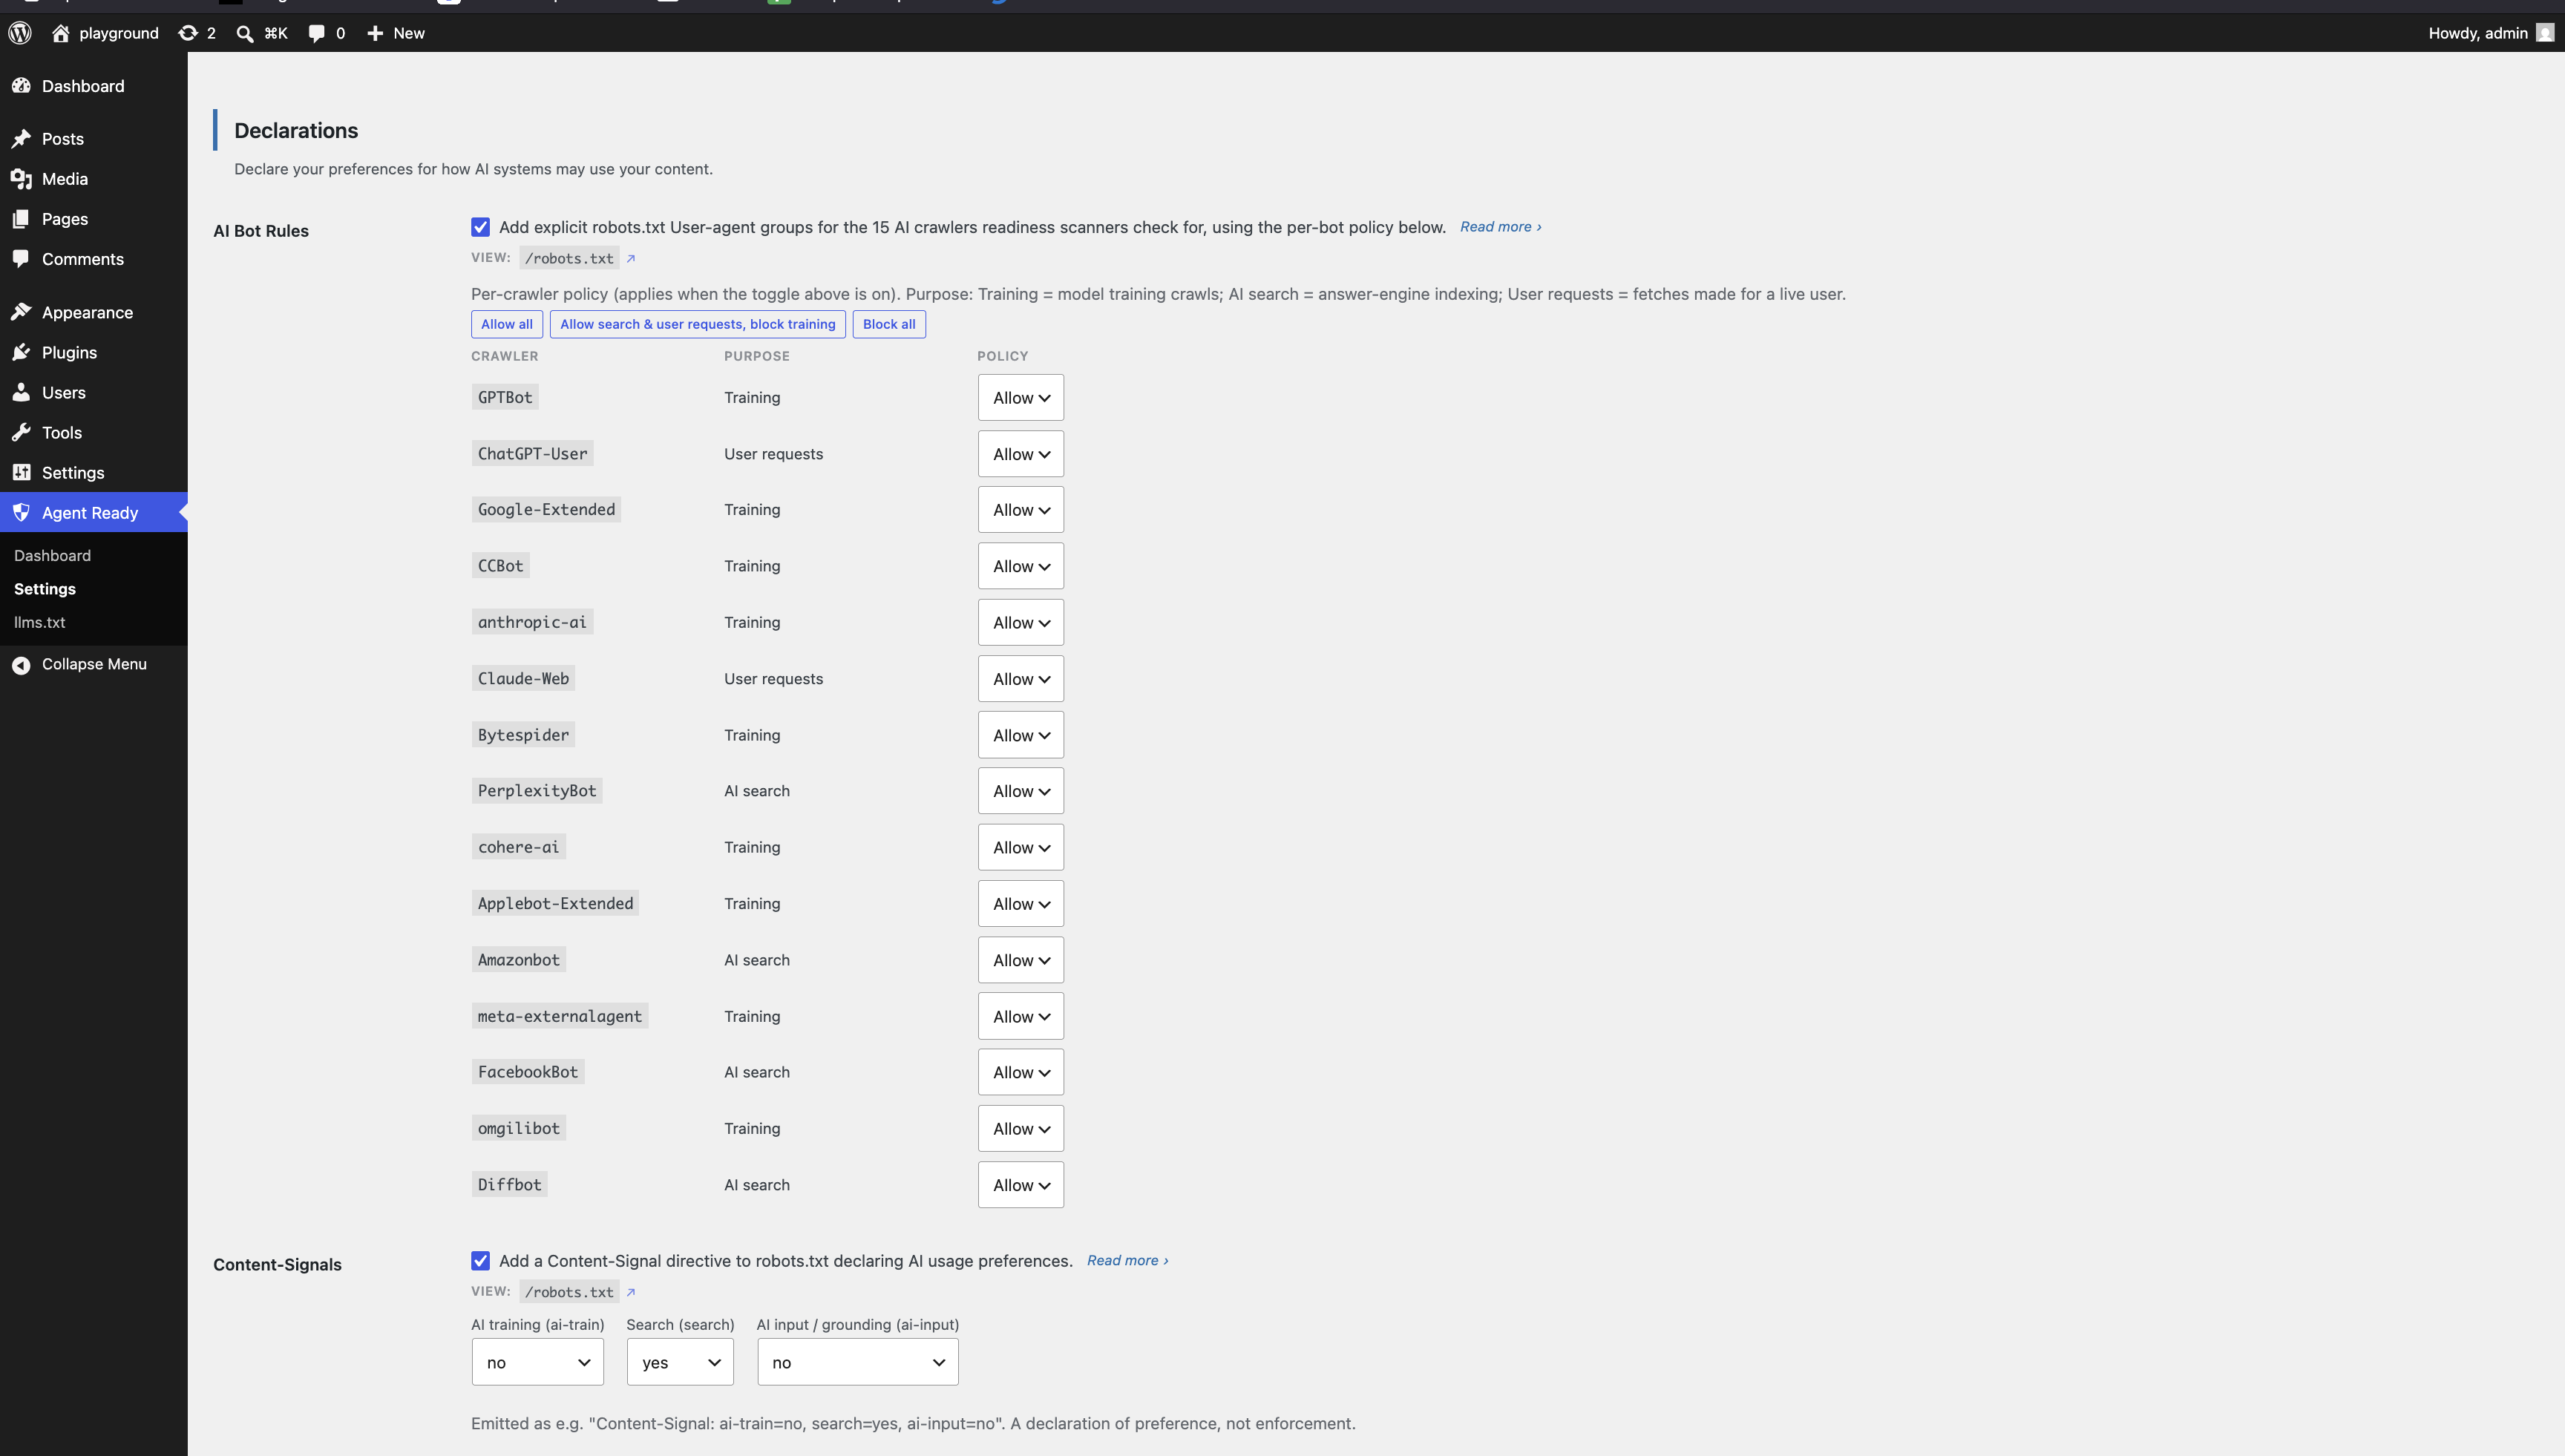Open the Bytespider policy dropdown

[1021, 735]
